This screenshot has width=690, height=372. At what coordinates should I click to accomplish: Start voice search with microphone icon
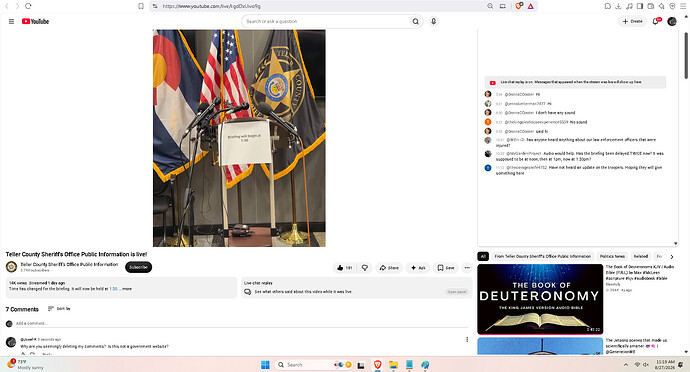[433, 21]
